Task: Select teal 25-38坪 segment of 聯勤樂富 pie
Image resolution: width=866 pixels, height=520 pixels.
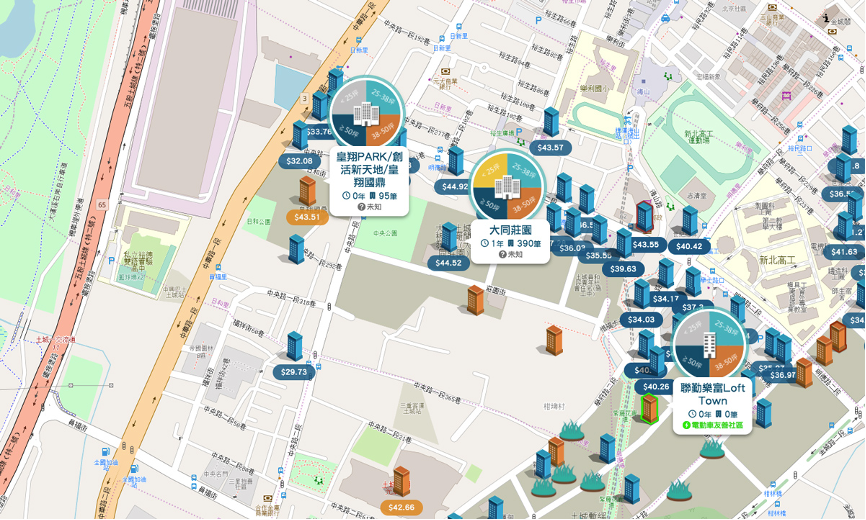Action: pyautogui.click(x=725, y=330)
